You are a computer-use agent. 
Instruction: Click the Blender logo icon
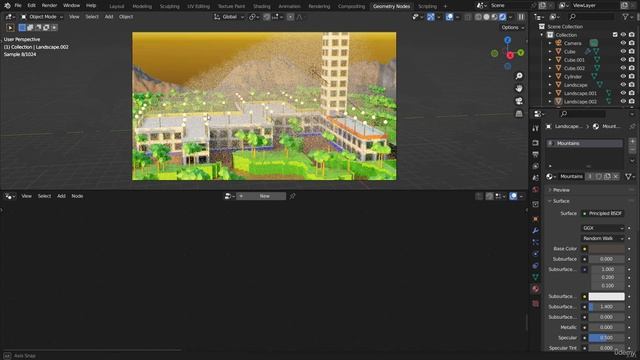pyautogui.click(x=7, y=6)
